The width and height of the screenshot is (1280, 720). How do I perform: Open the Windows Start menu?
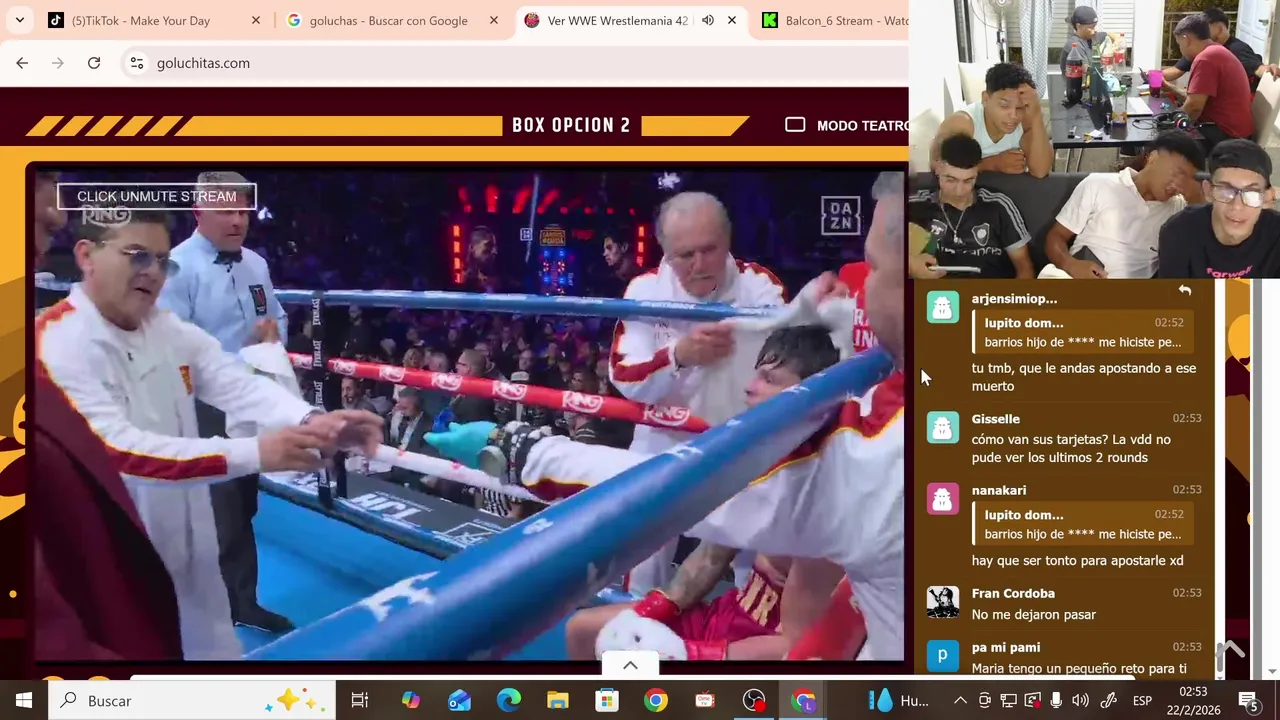[x=24, y=701]
